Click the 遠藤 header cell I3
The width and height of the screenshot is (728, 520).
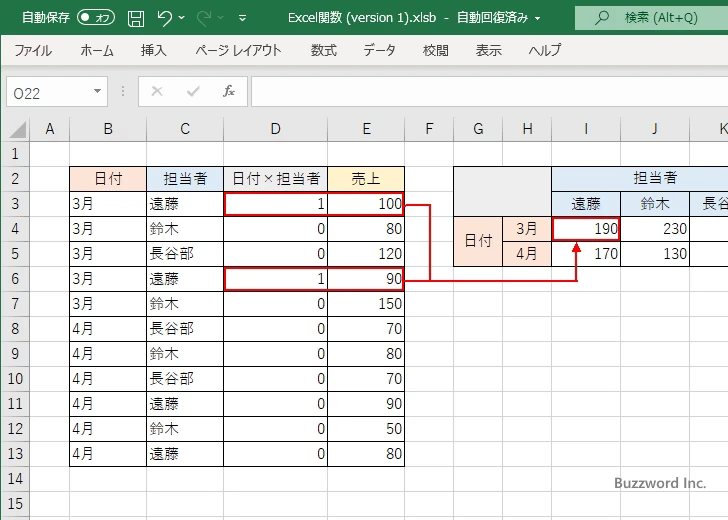[x=586, y=204]
